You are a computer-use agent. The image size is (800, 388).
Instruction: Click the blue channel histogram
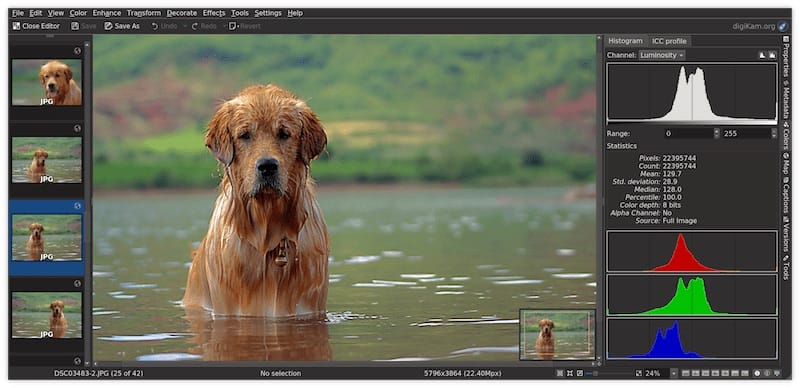(692, 338)
